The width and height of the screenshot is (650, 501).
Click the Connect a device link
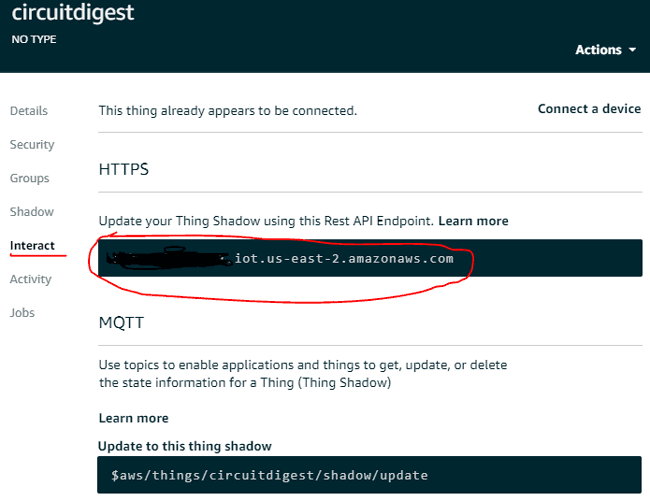(589, 109)
